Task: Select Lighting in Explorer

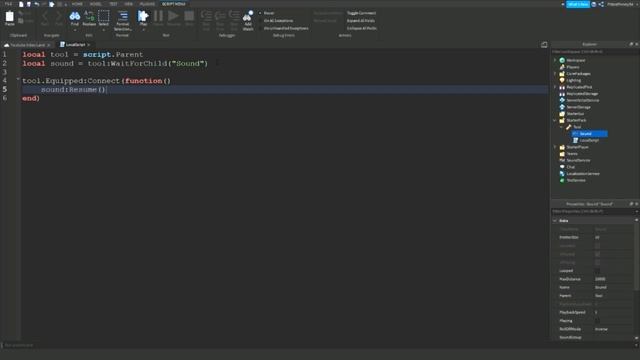Action: (573, 80)
